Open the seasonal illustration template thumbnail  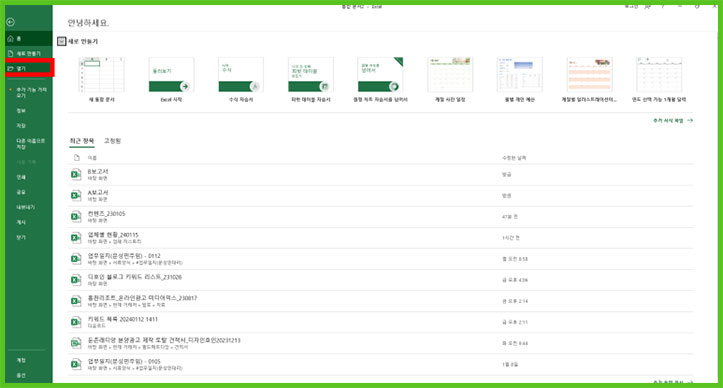point(589,75)
